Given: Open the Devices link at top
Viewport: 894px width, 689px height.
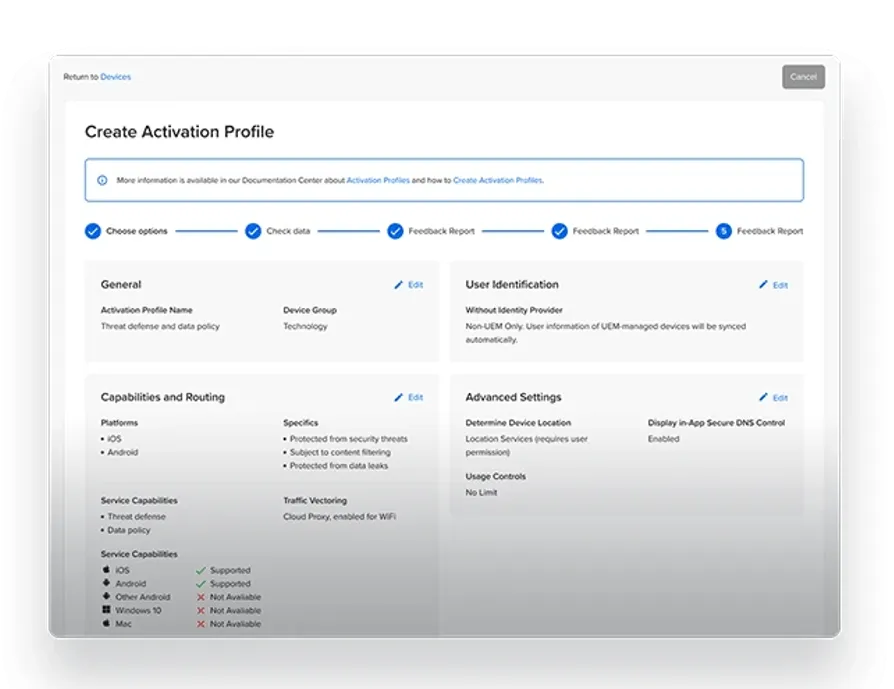Looking at the screenshot, I should (x=116, y=77).
